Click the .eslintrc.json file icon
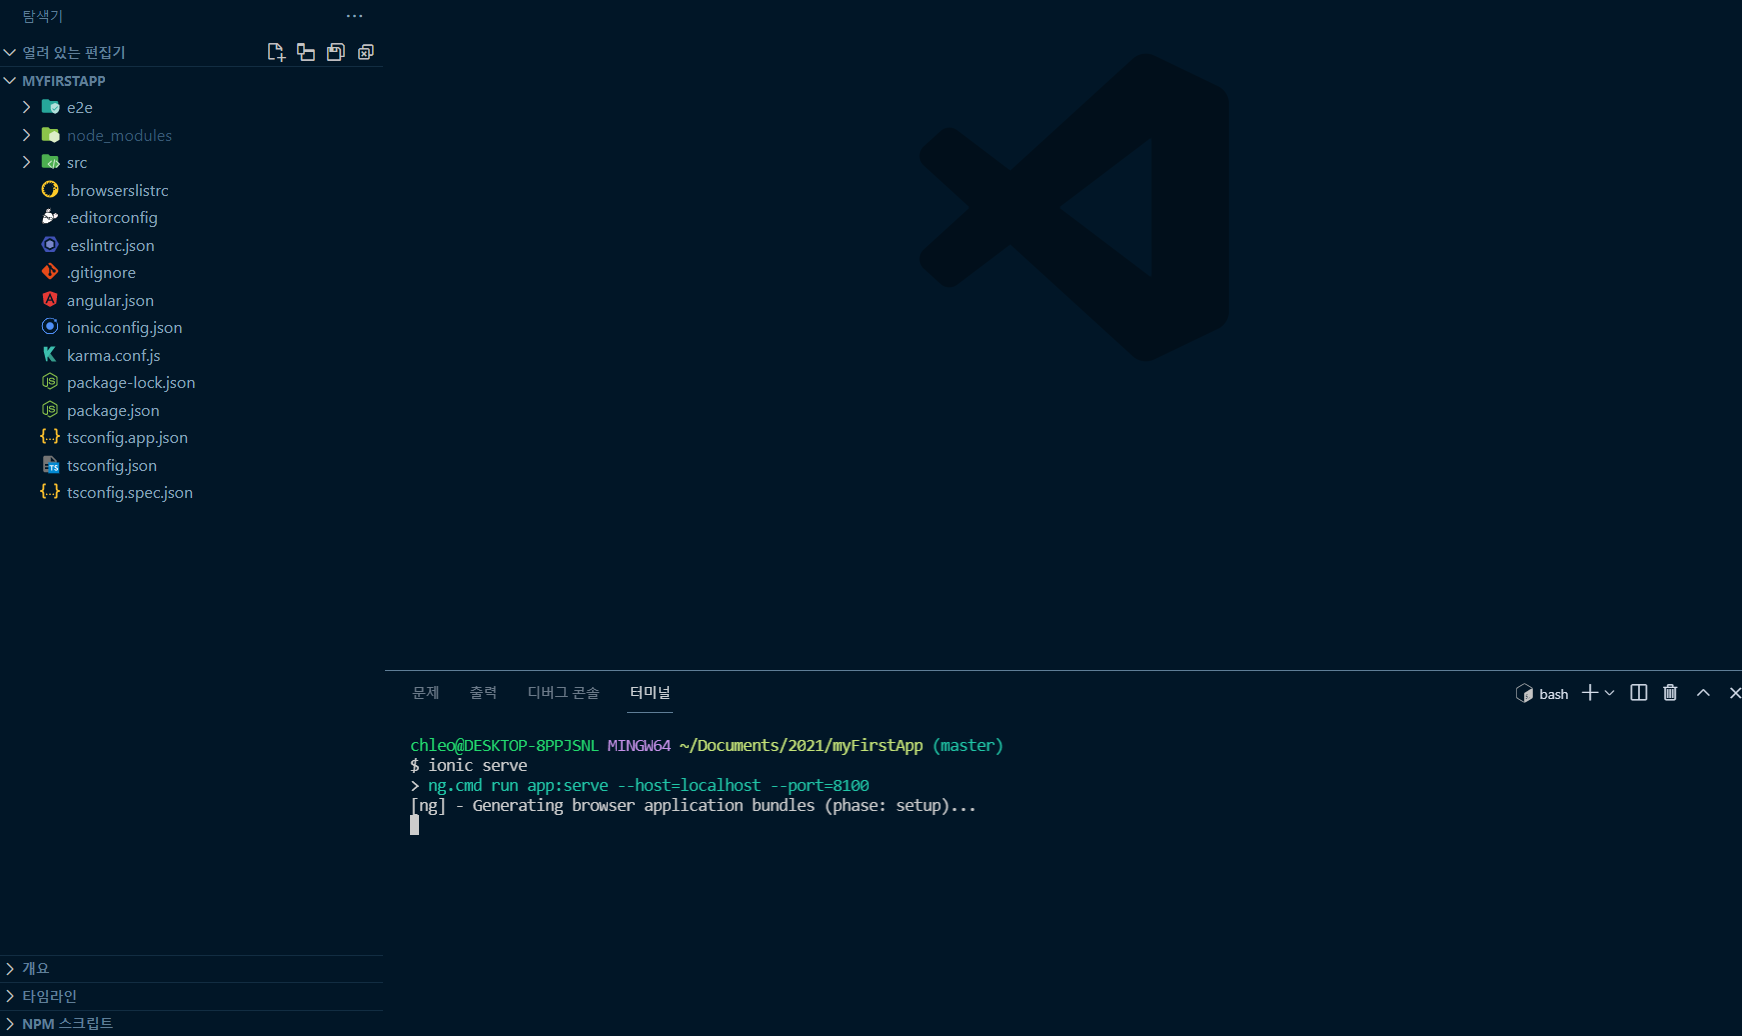Viewport: 1742px width, 1036px height. point(50,244)
